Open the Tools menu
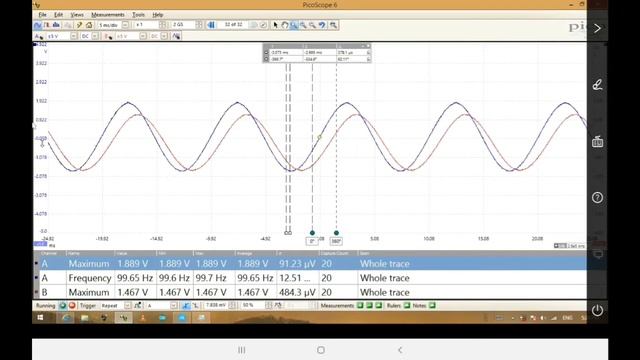The height and width of the screenshot is (360, 640). coord(138,15)
